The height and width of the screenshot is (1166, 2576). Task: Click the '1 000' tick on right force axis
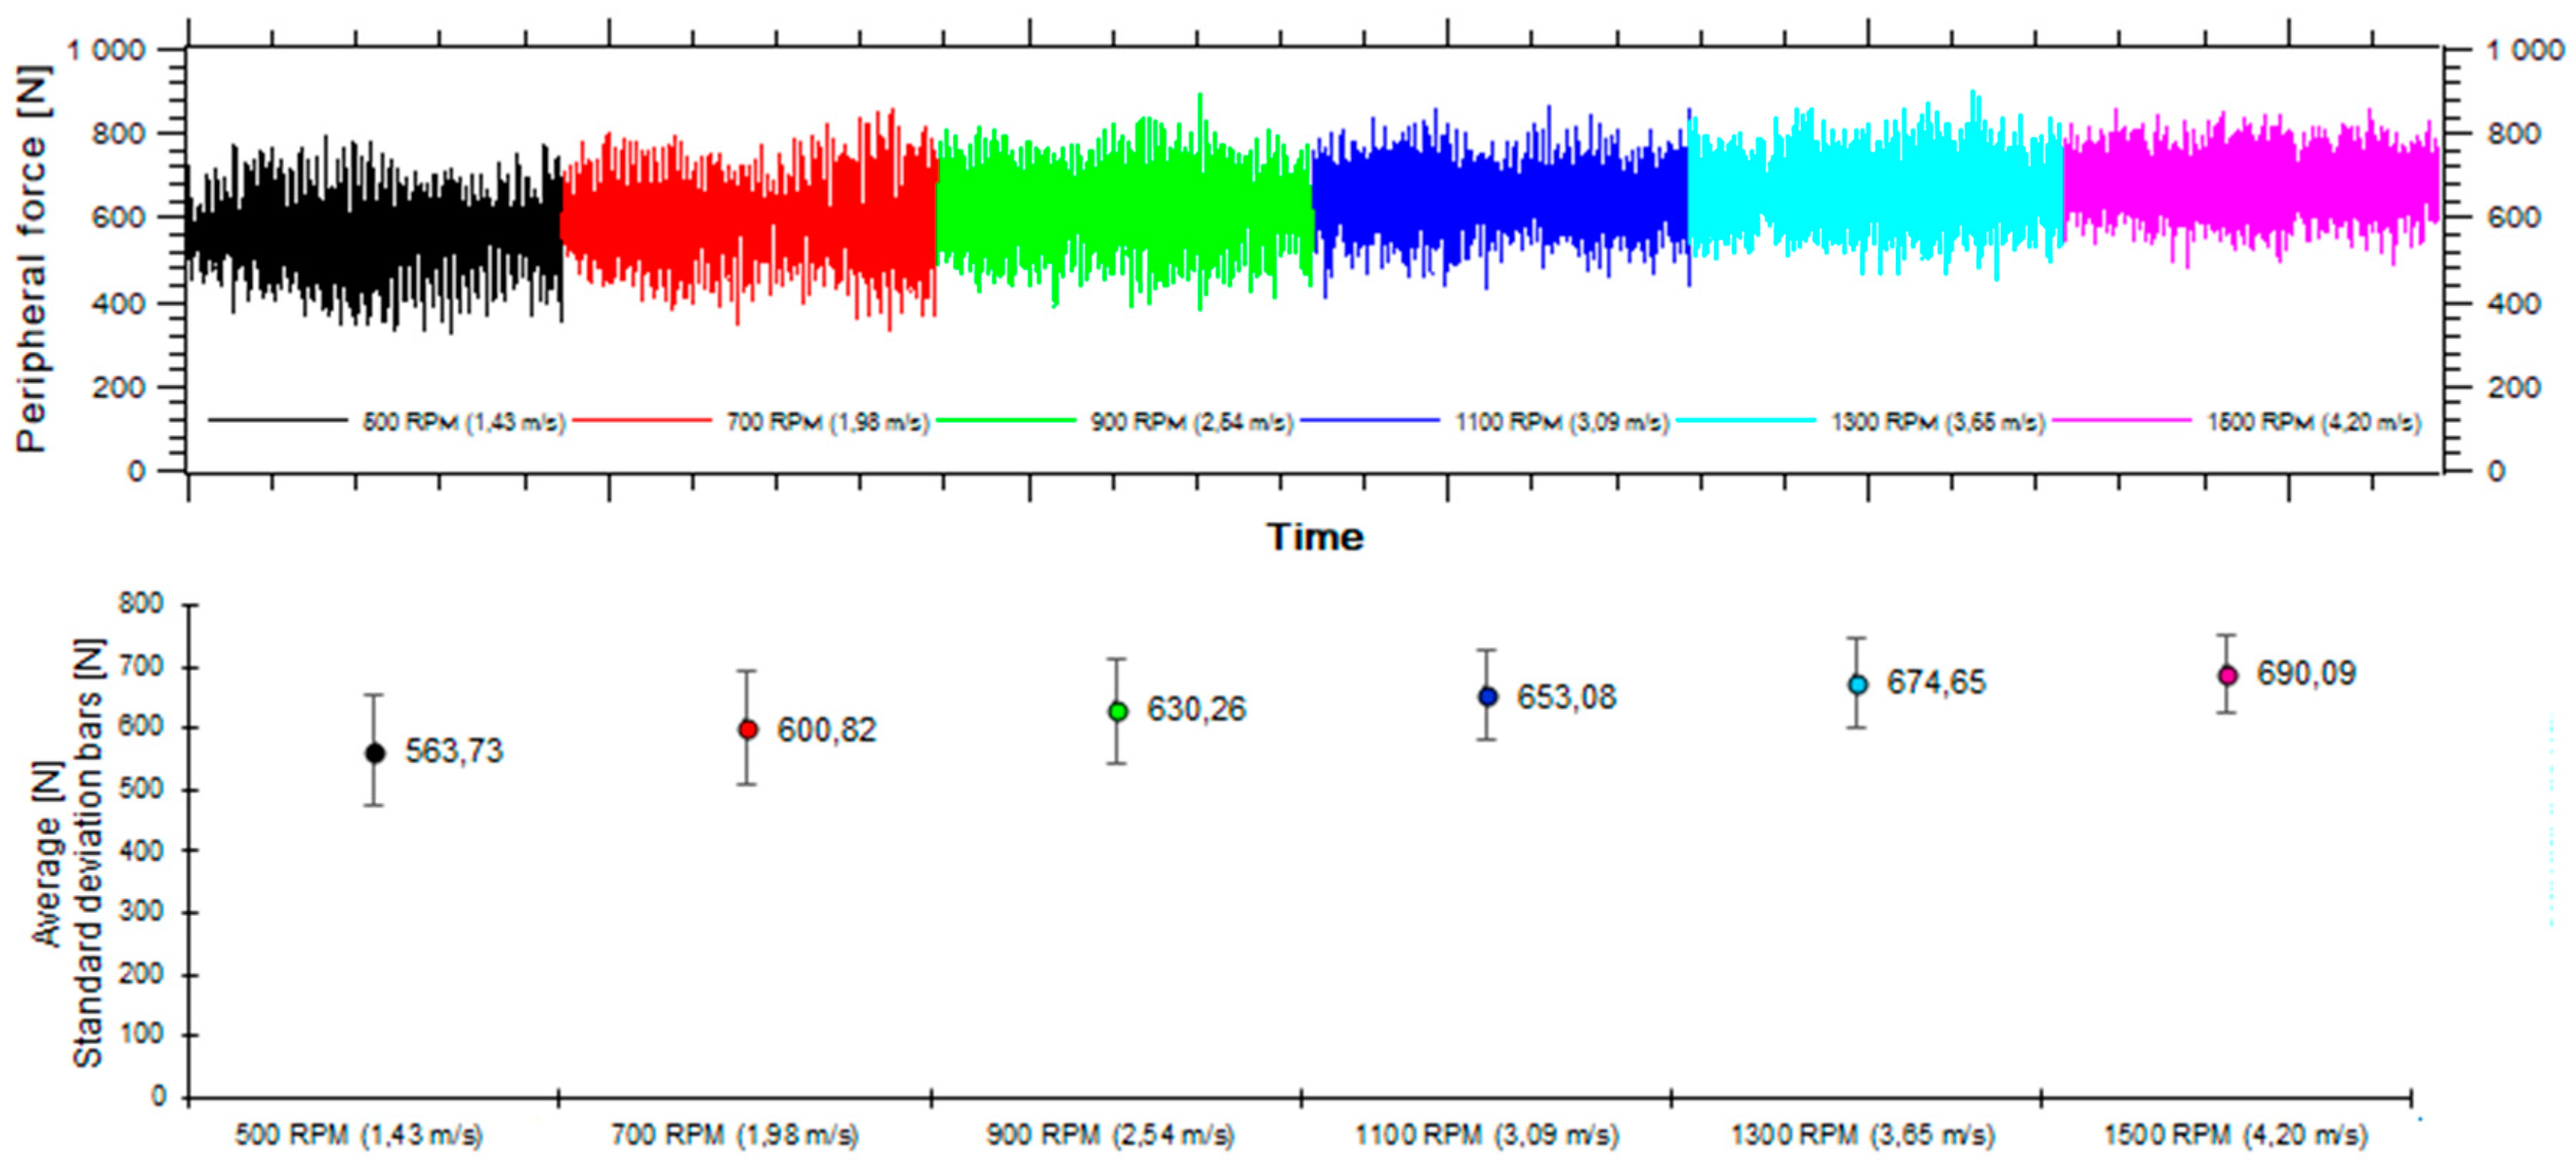pyautogui.click(x=2526, y=49)
